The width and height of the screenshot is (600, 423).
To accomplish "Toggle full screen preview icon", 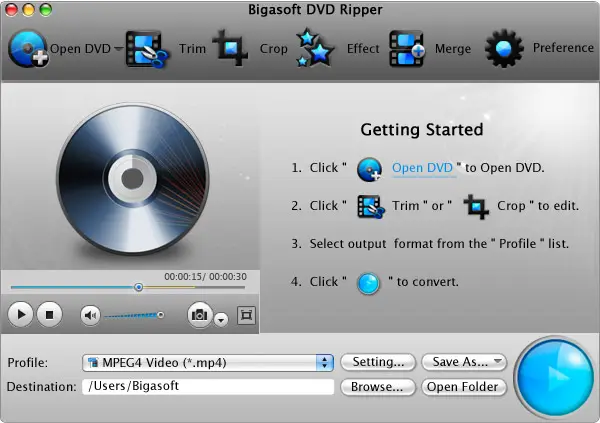I will (246, 315).
